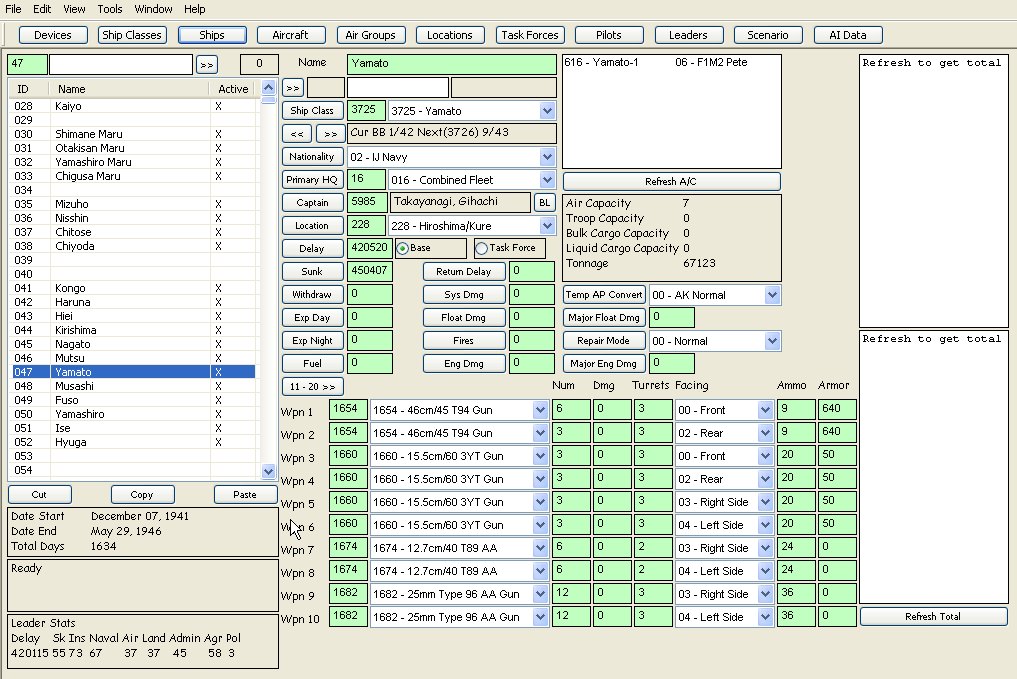Image resolution: width=1017 pixels, height=679 pixels.
Task: Switch delay mode to Task Force
Action: click(483, 247)
